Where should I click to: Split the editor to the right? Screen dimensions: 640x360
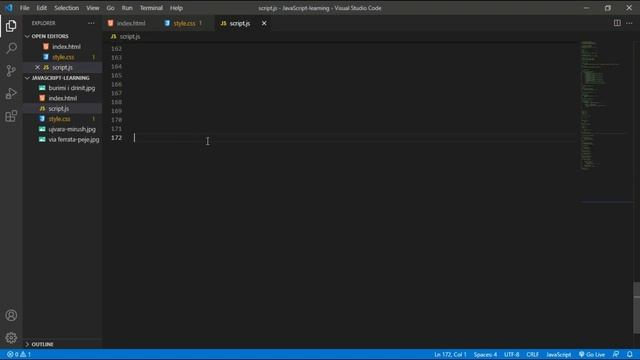617,23
